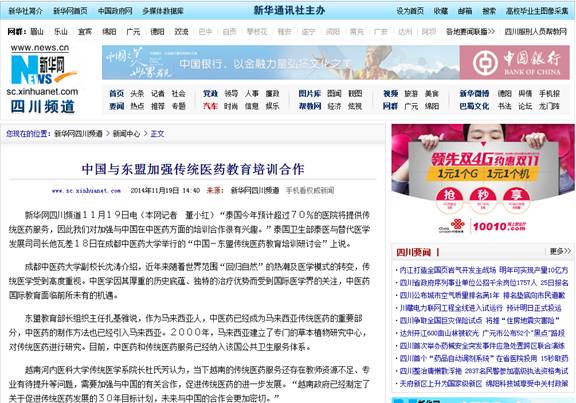The height and width of the screenshot is (403, 576).
Task: Open www.sc.xinhuanet.com link under title
Action: (86, 191)
